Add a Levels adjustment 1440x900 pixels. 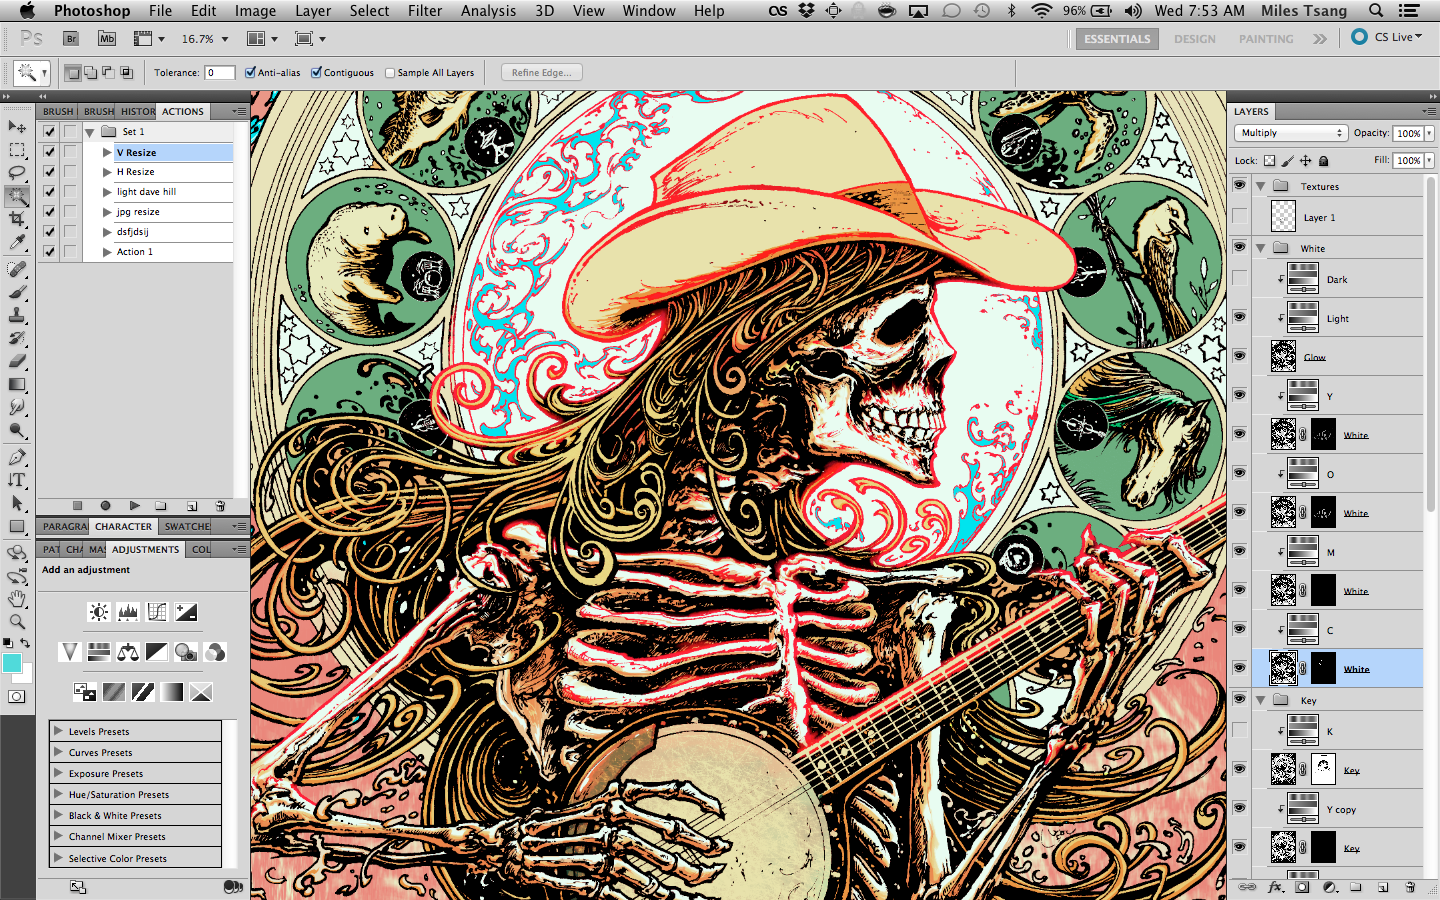point(128,612)
